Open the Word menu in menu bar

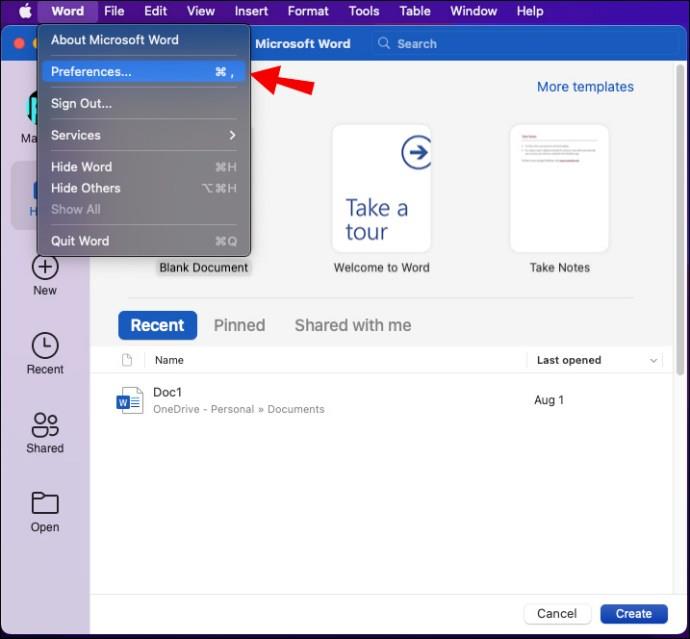(x=67, y=11)
